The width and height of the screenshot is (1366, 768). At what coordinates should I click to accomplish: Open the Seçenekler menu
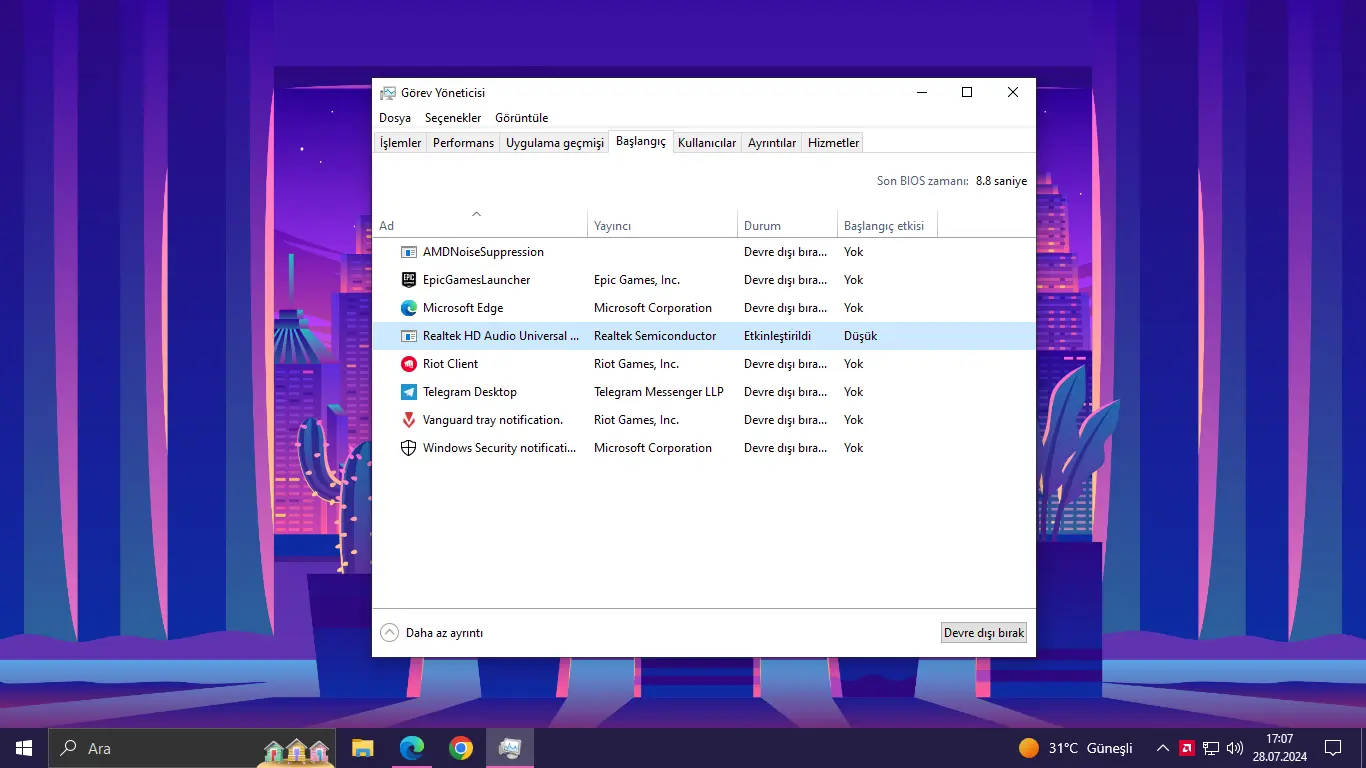click(x=453, y=118)
